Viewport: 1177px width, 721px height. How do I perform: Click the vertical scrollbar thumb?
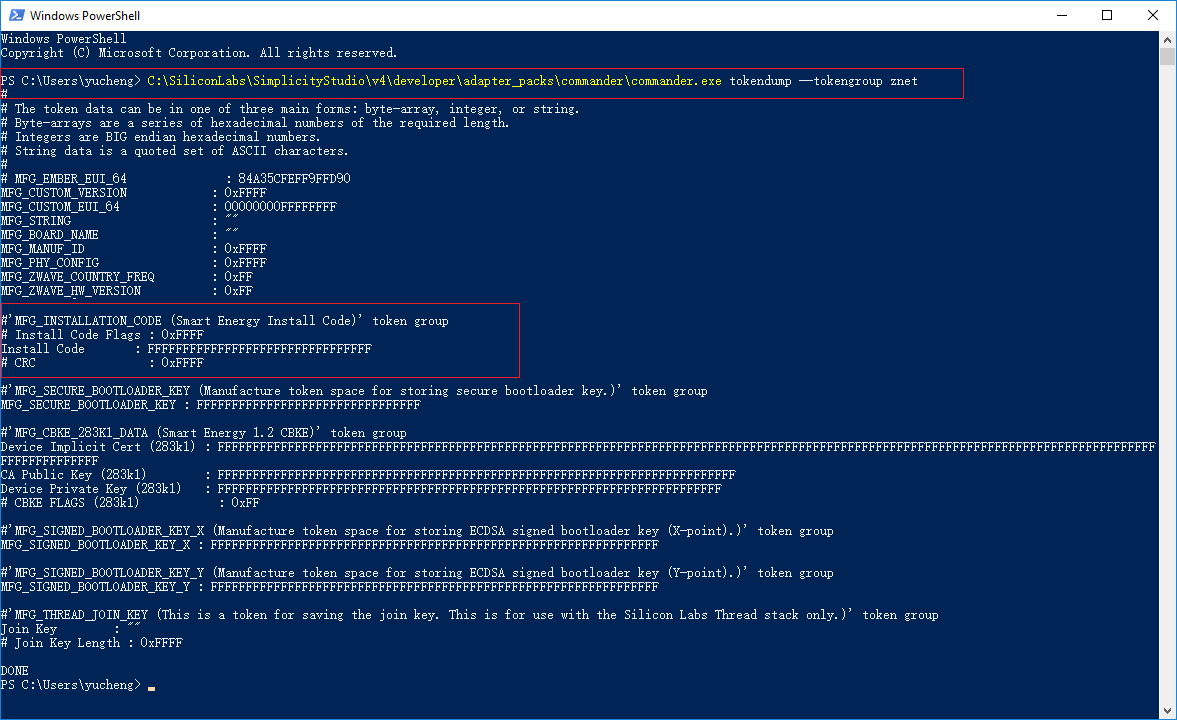point(1167,57)
